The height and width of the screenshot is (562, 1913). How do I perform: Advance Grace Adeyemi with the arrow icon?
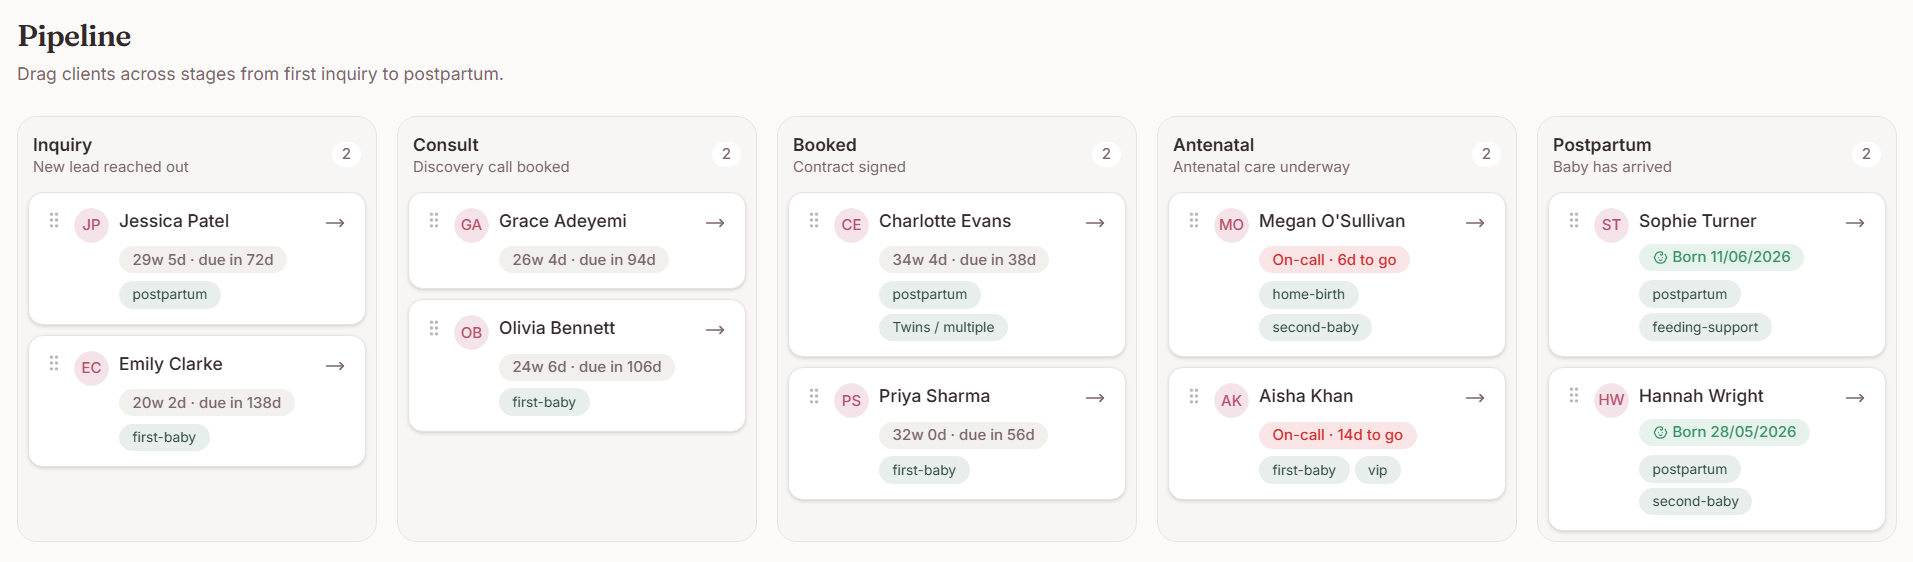coord(715,223)
